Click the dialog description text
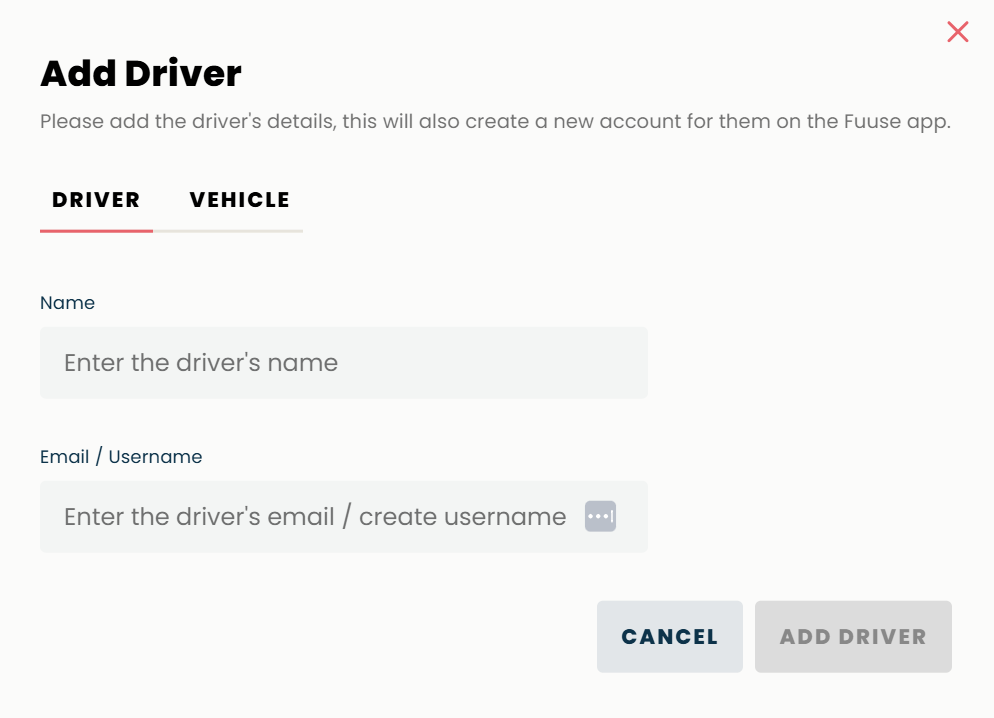The width and height of the screenshot is (994, 718). pos(495,121)
